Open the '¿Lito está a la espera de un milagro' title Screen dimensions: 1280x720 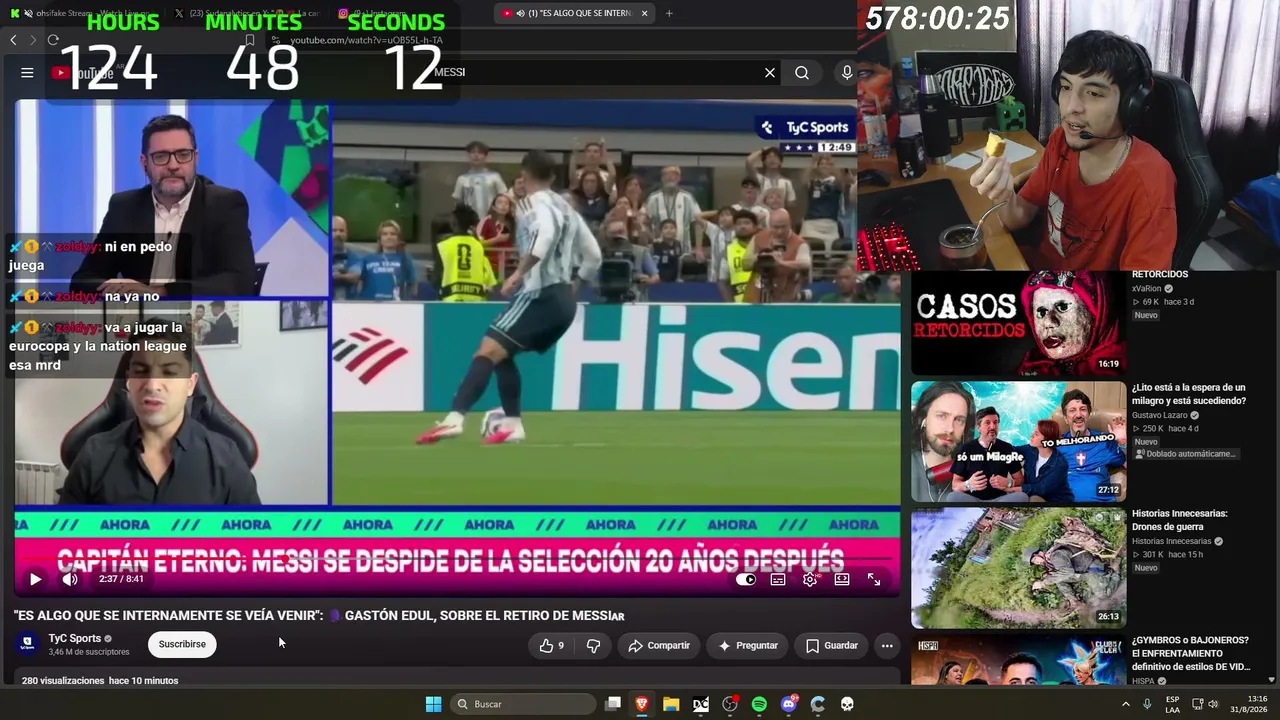click(x=1189, y=394)
